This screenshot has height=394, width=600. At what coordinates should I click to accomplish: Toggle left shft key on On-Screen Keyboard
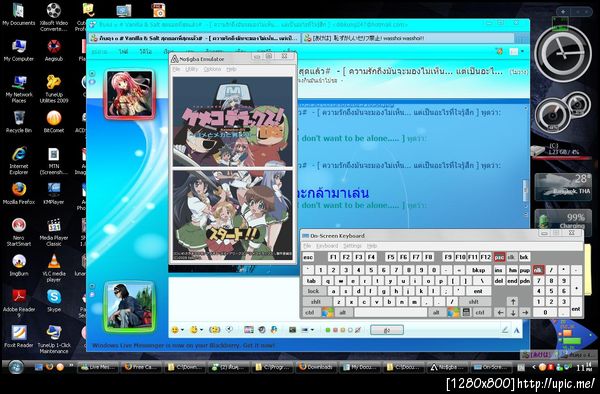tap(316, 302)
